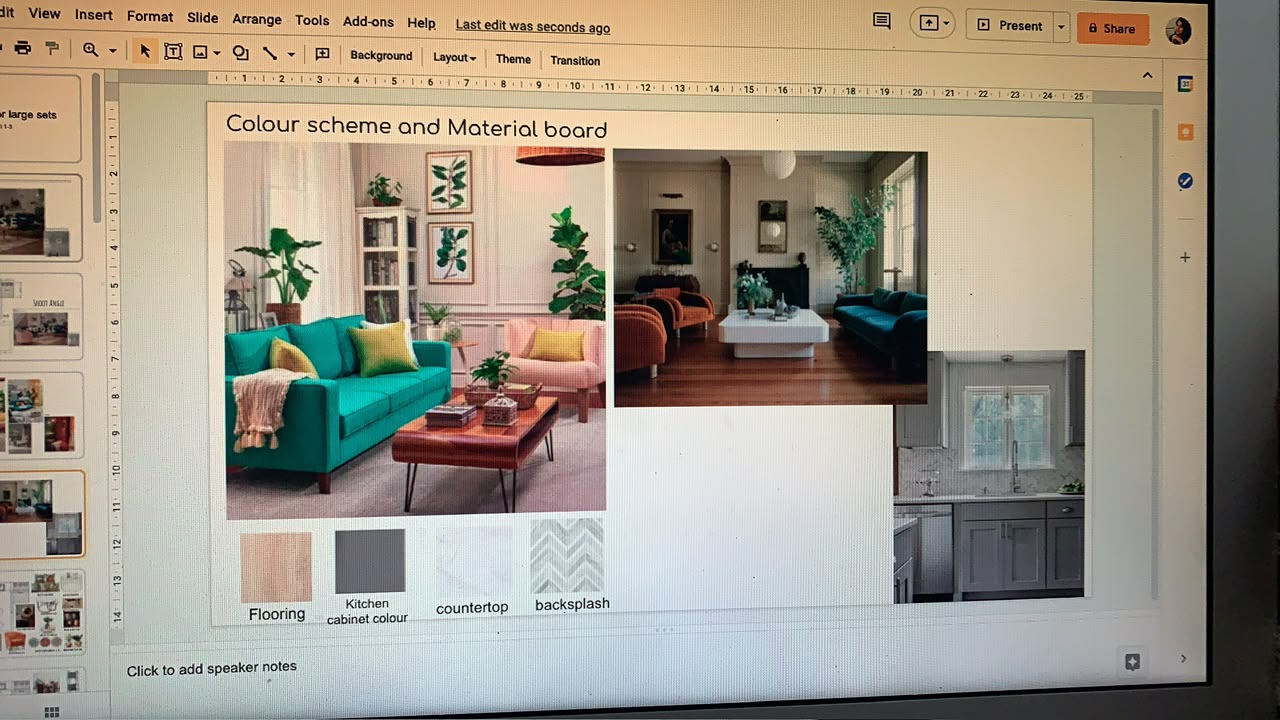
Task: Select the arrow cursor tool
Action: (x=145, y=51)
